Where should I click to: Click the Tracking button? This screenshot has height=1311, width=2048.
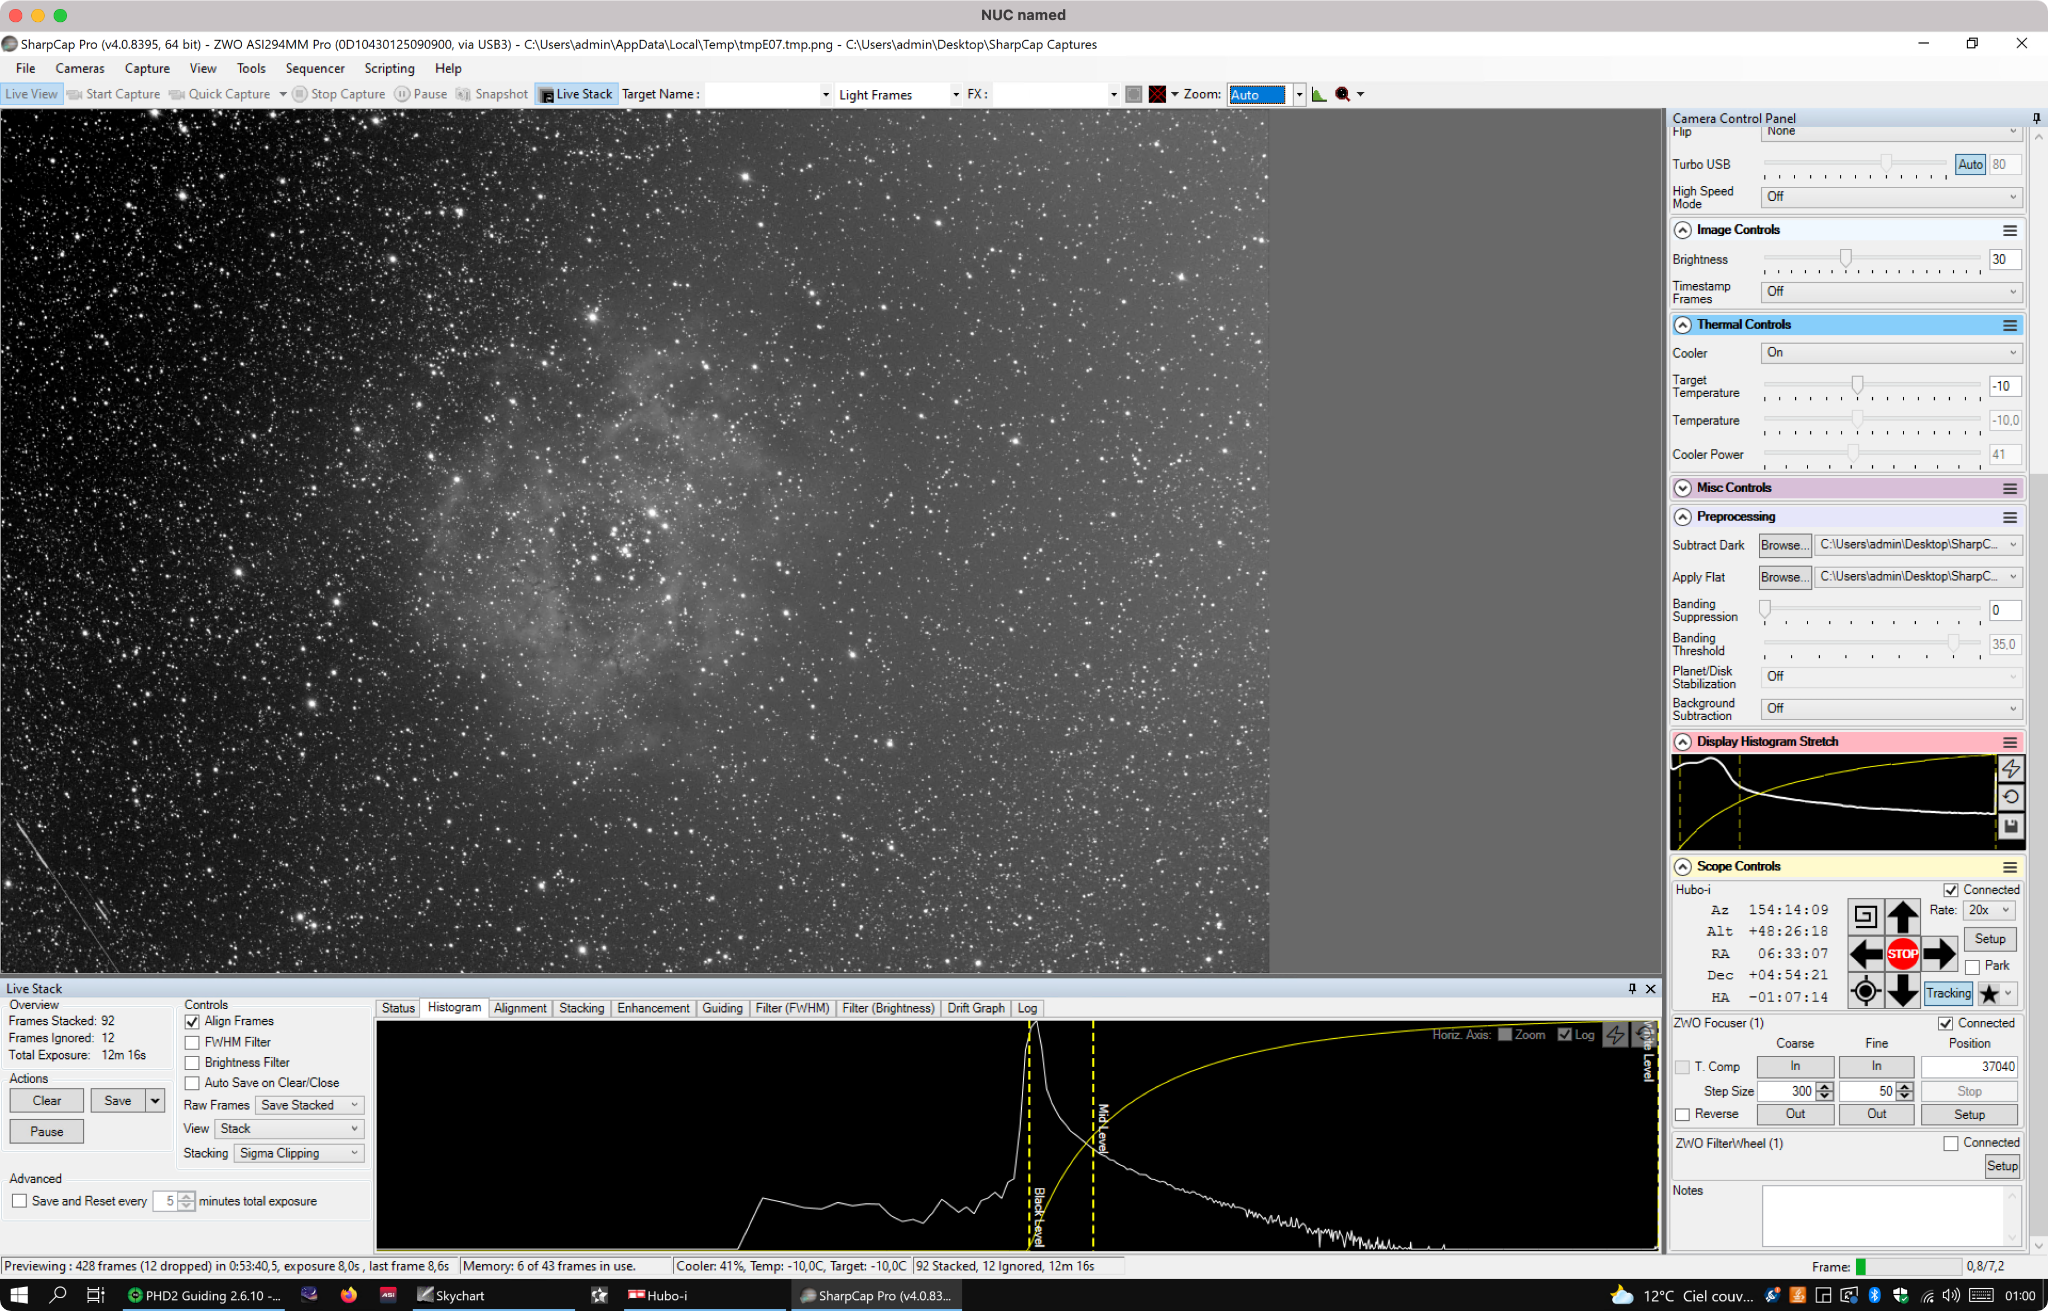click(1948, 993)
